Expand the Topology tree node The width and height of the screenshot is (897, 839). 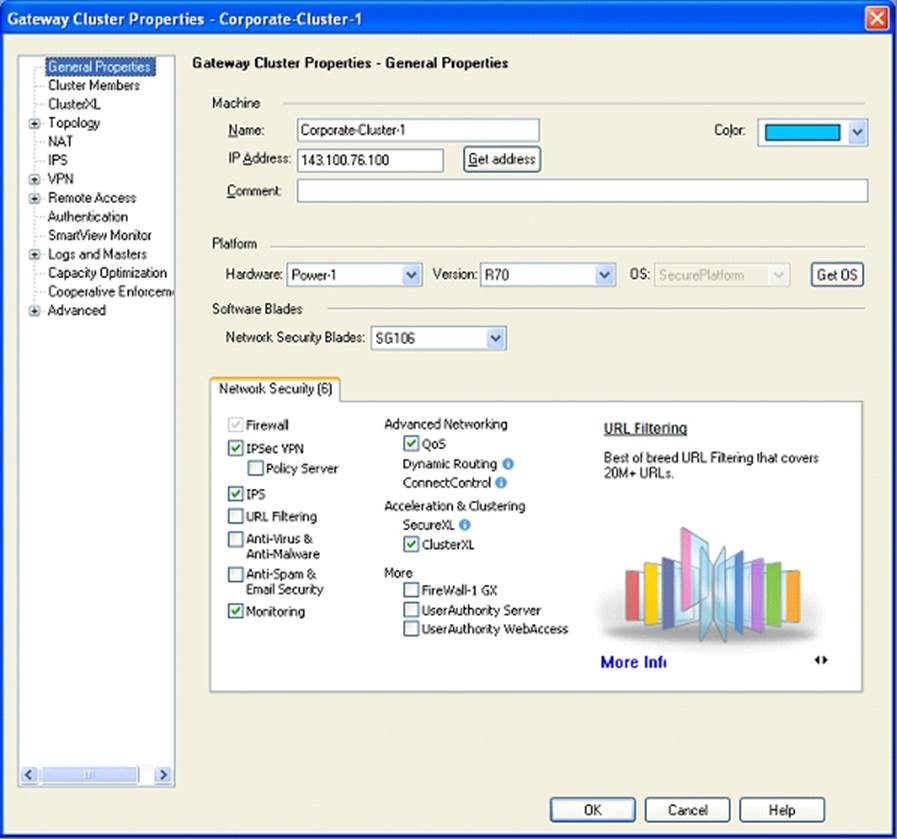pyautogui.click(x=35, y=124)
